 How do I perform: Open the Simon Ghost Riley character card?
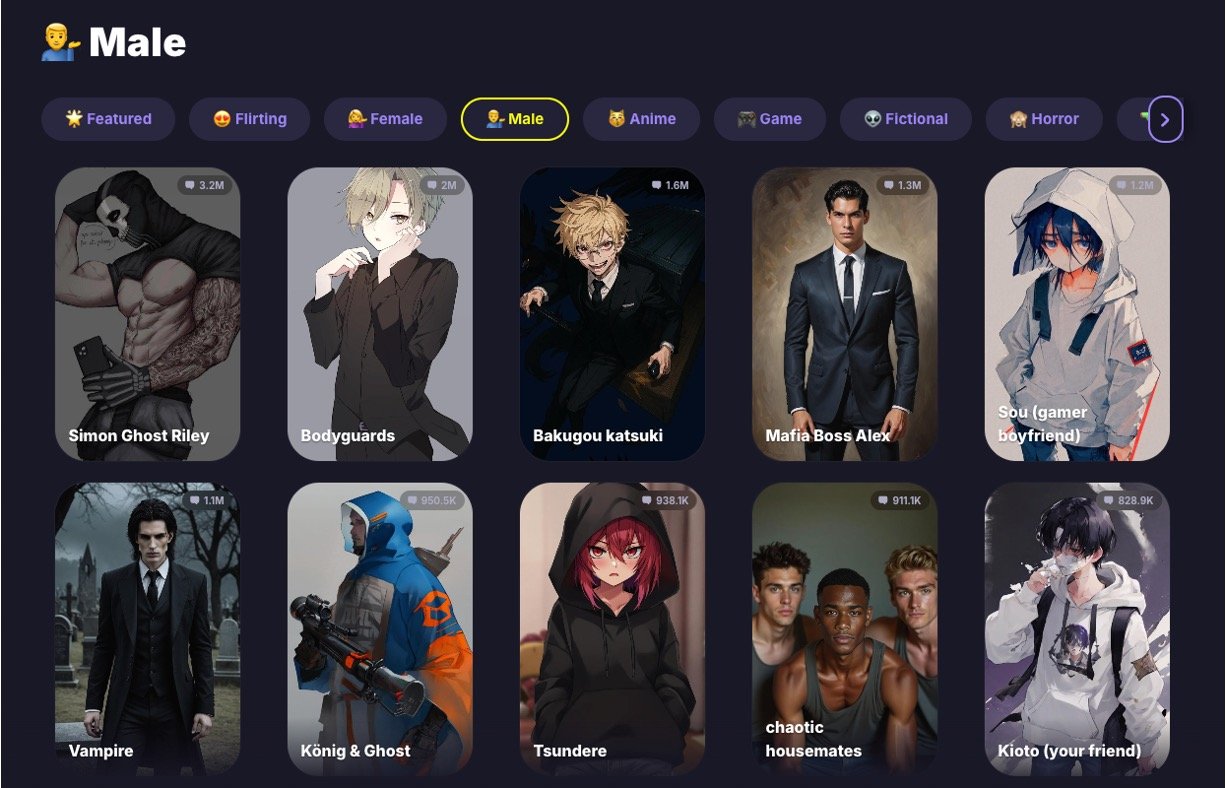148,314
